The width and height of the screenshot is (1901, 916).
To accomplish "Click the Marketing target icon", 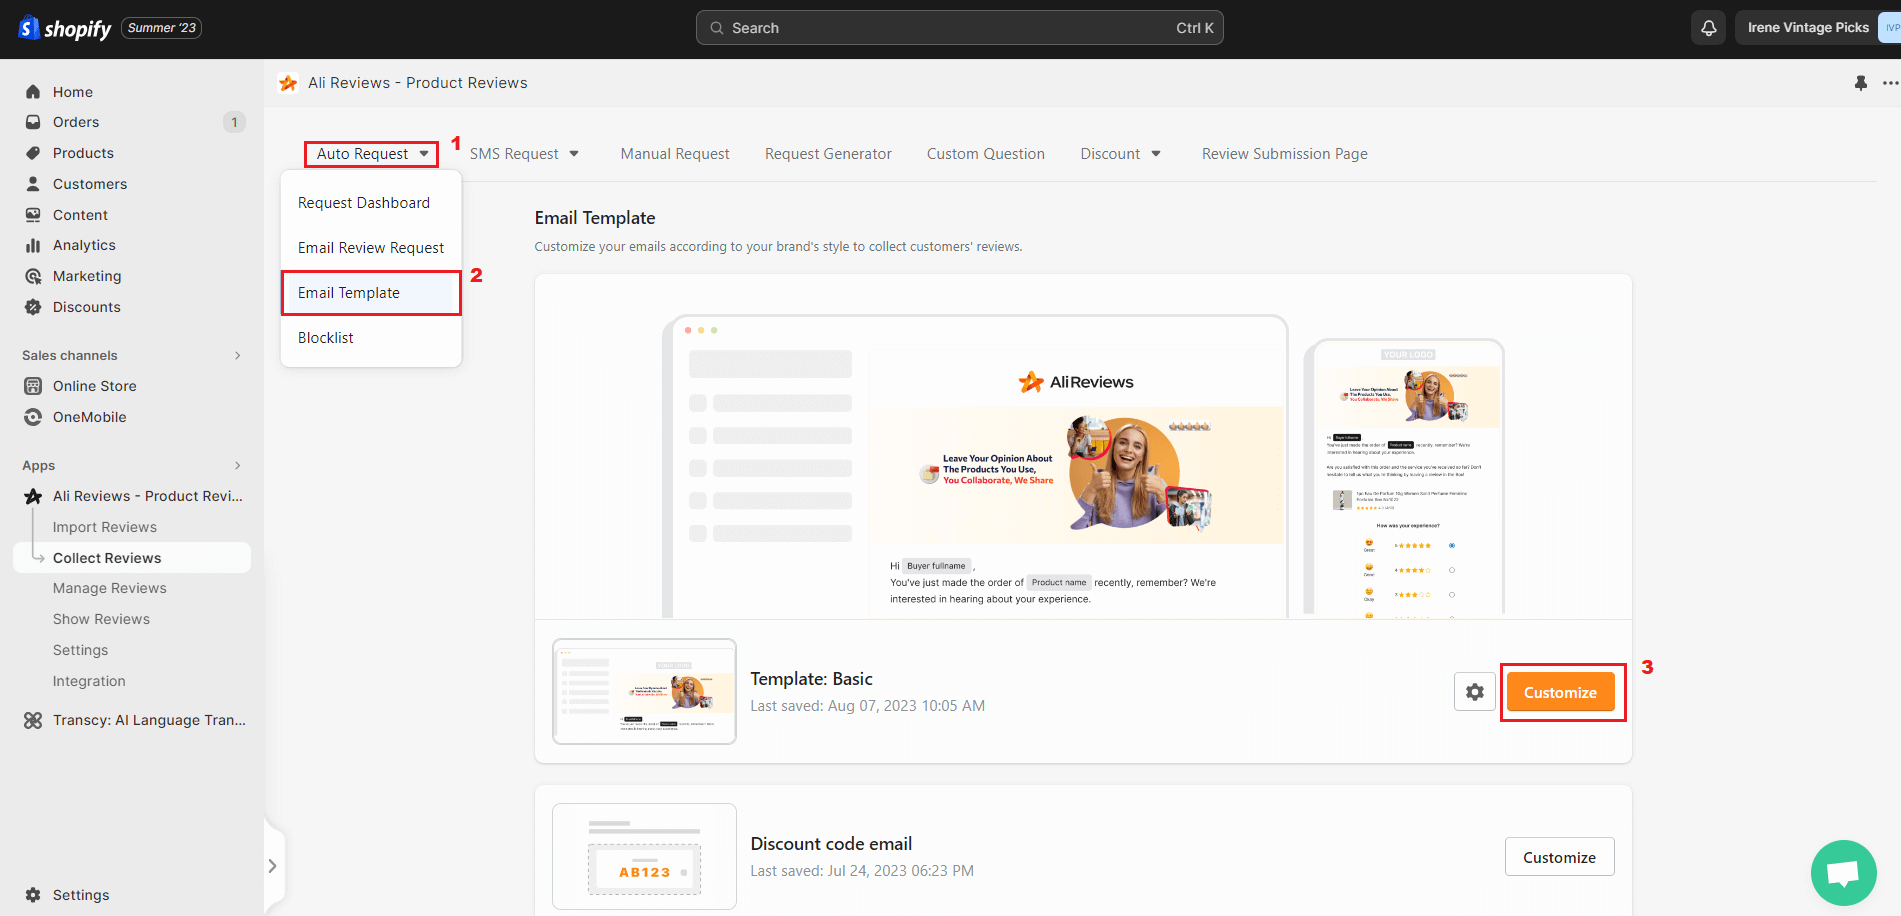I will (x=33, y=276).
